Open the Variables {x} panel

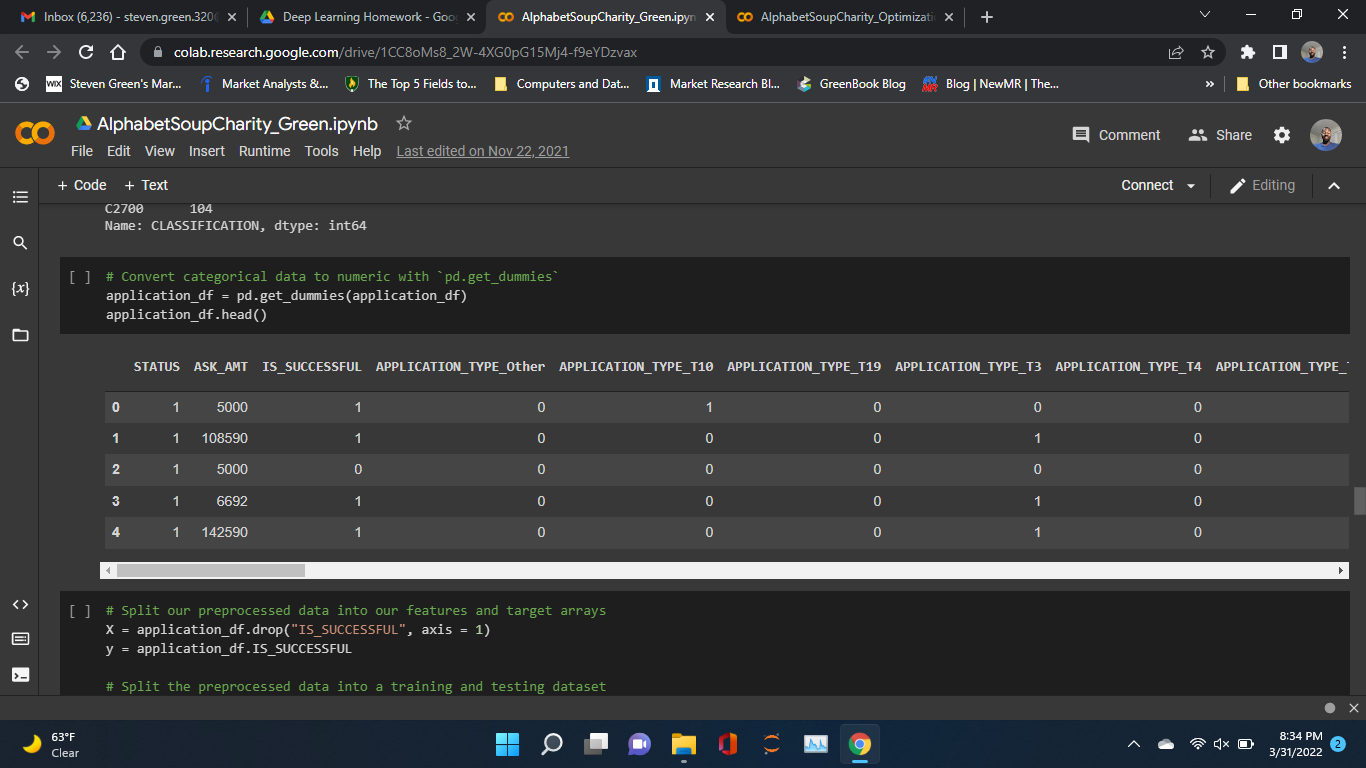point(20,289)
